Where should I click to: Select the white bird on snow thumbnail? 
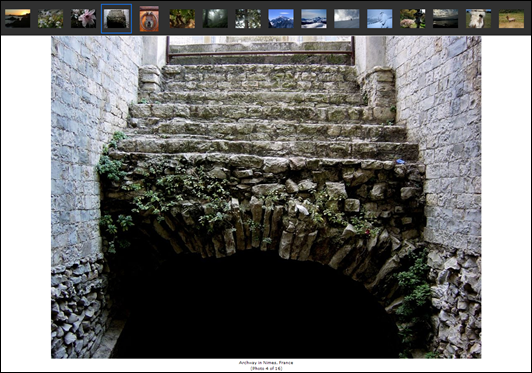[x=380, y=18]
